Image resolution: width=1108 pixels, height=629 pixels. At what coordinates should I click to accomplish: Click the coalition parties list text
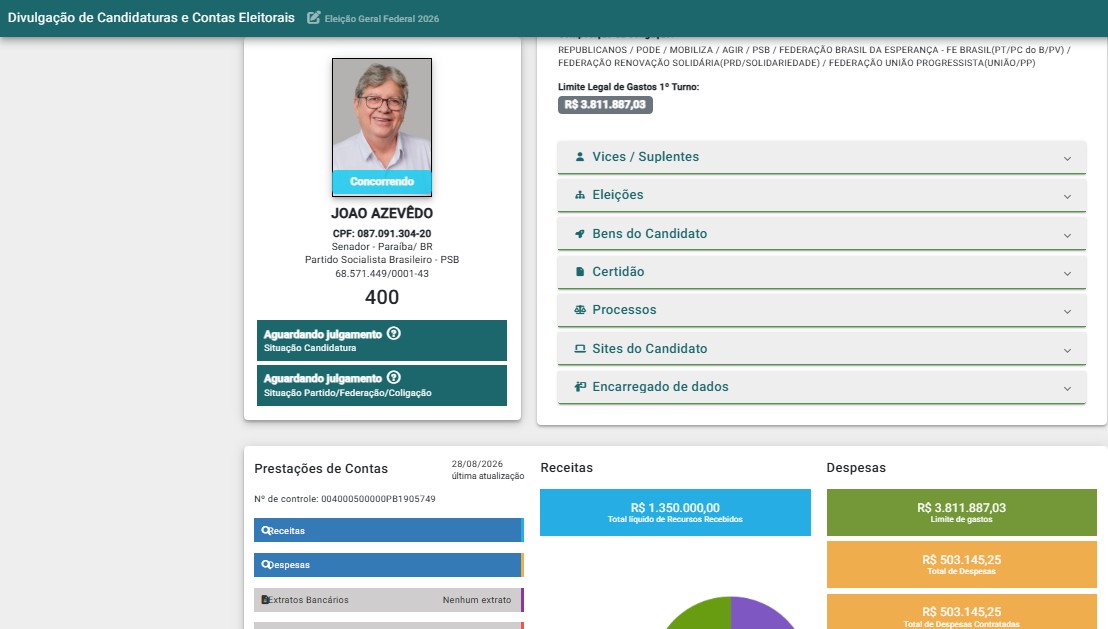coord(814,57)
